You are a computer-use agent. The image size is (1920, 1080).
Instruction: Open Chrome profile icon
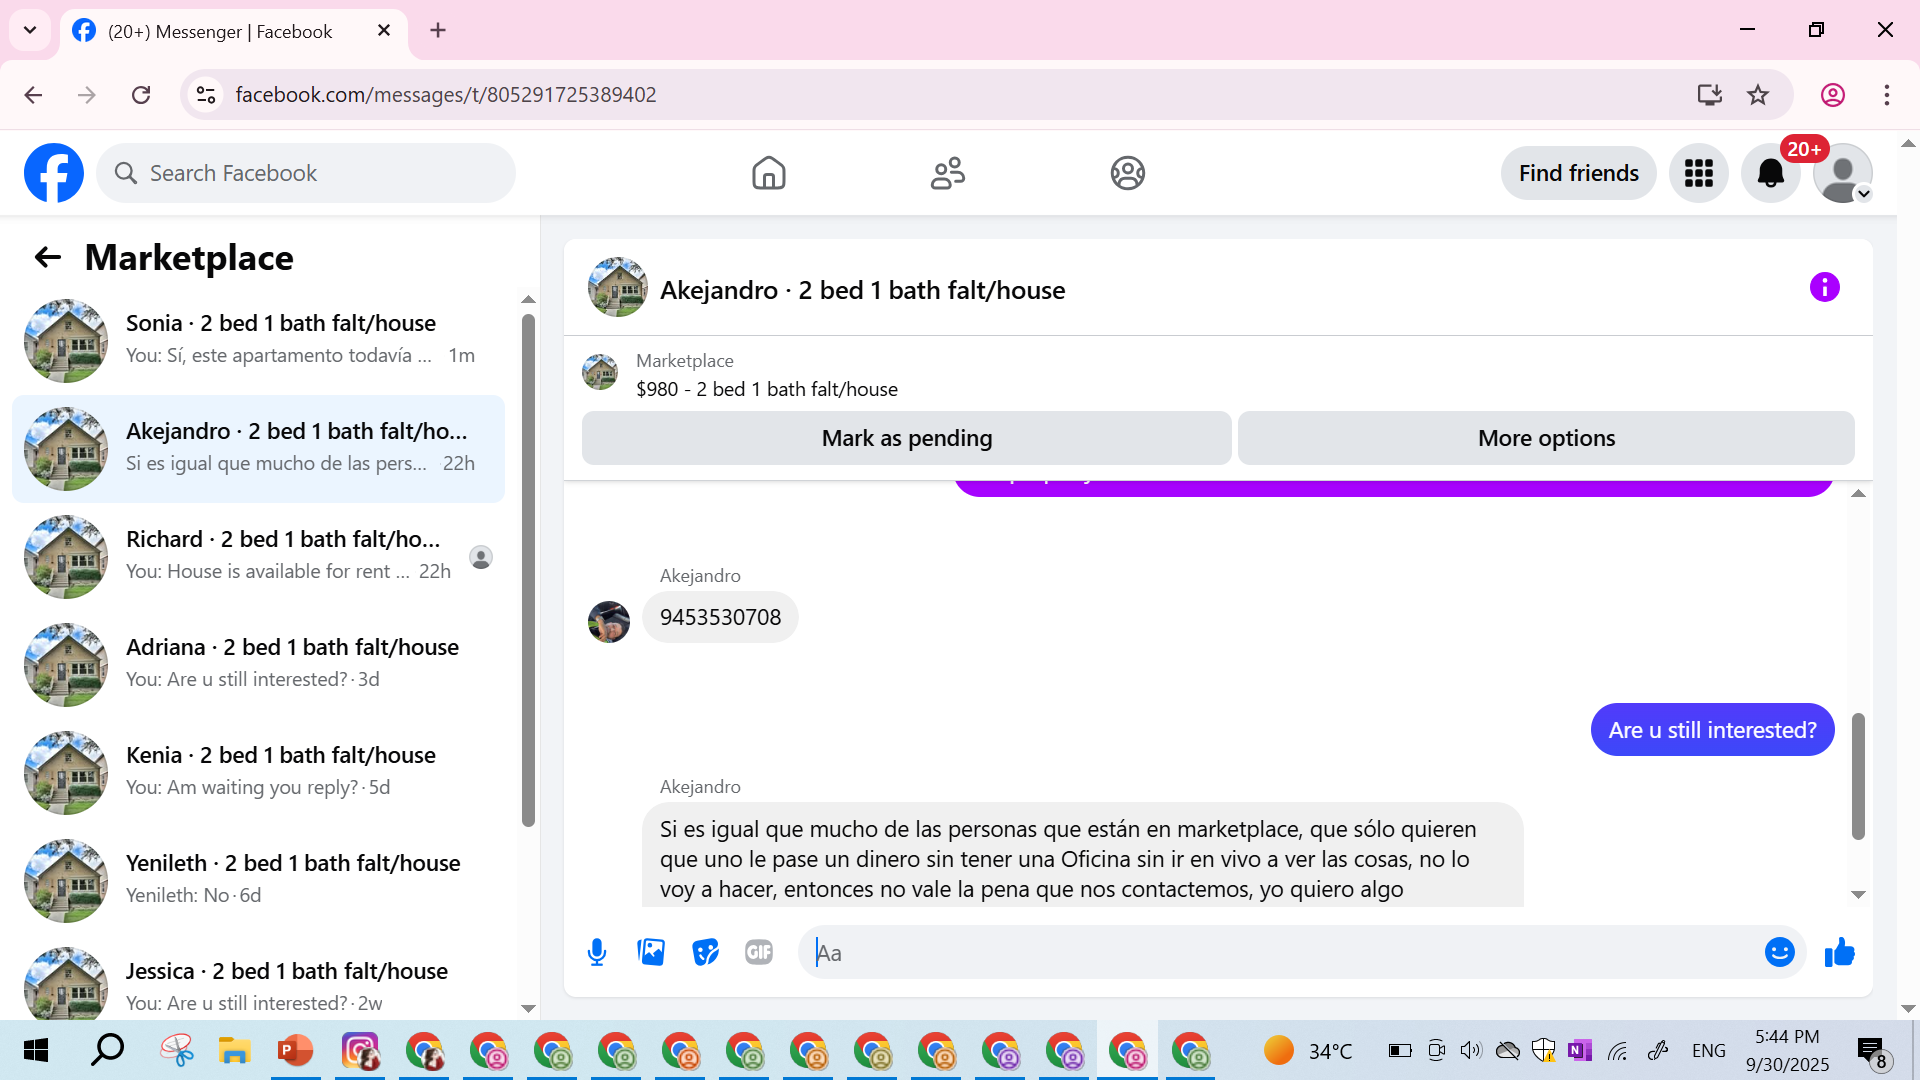[x=1833, y=95]
